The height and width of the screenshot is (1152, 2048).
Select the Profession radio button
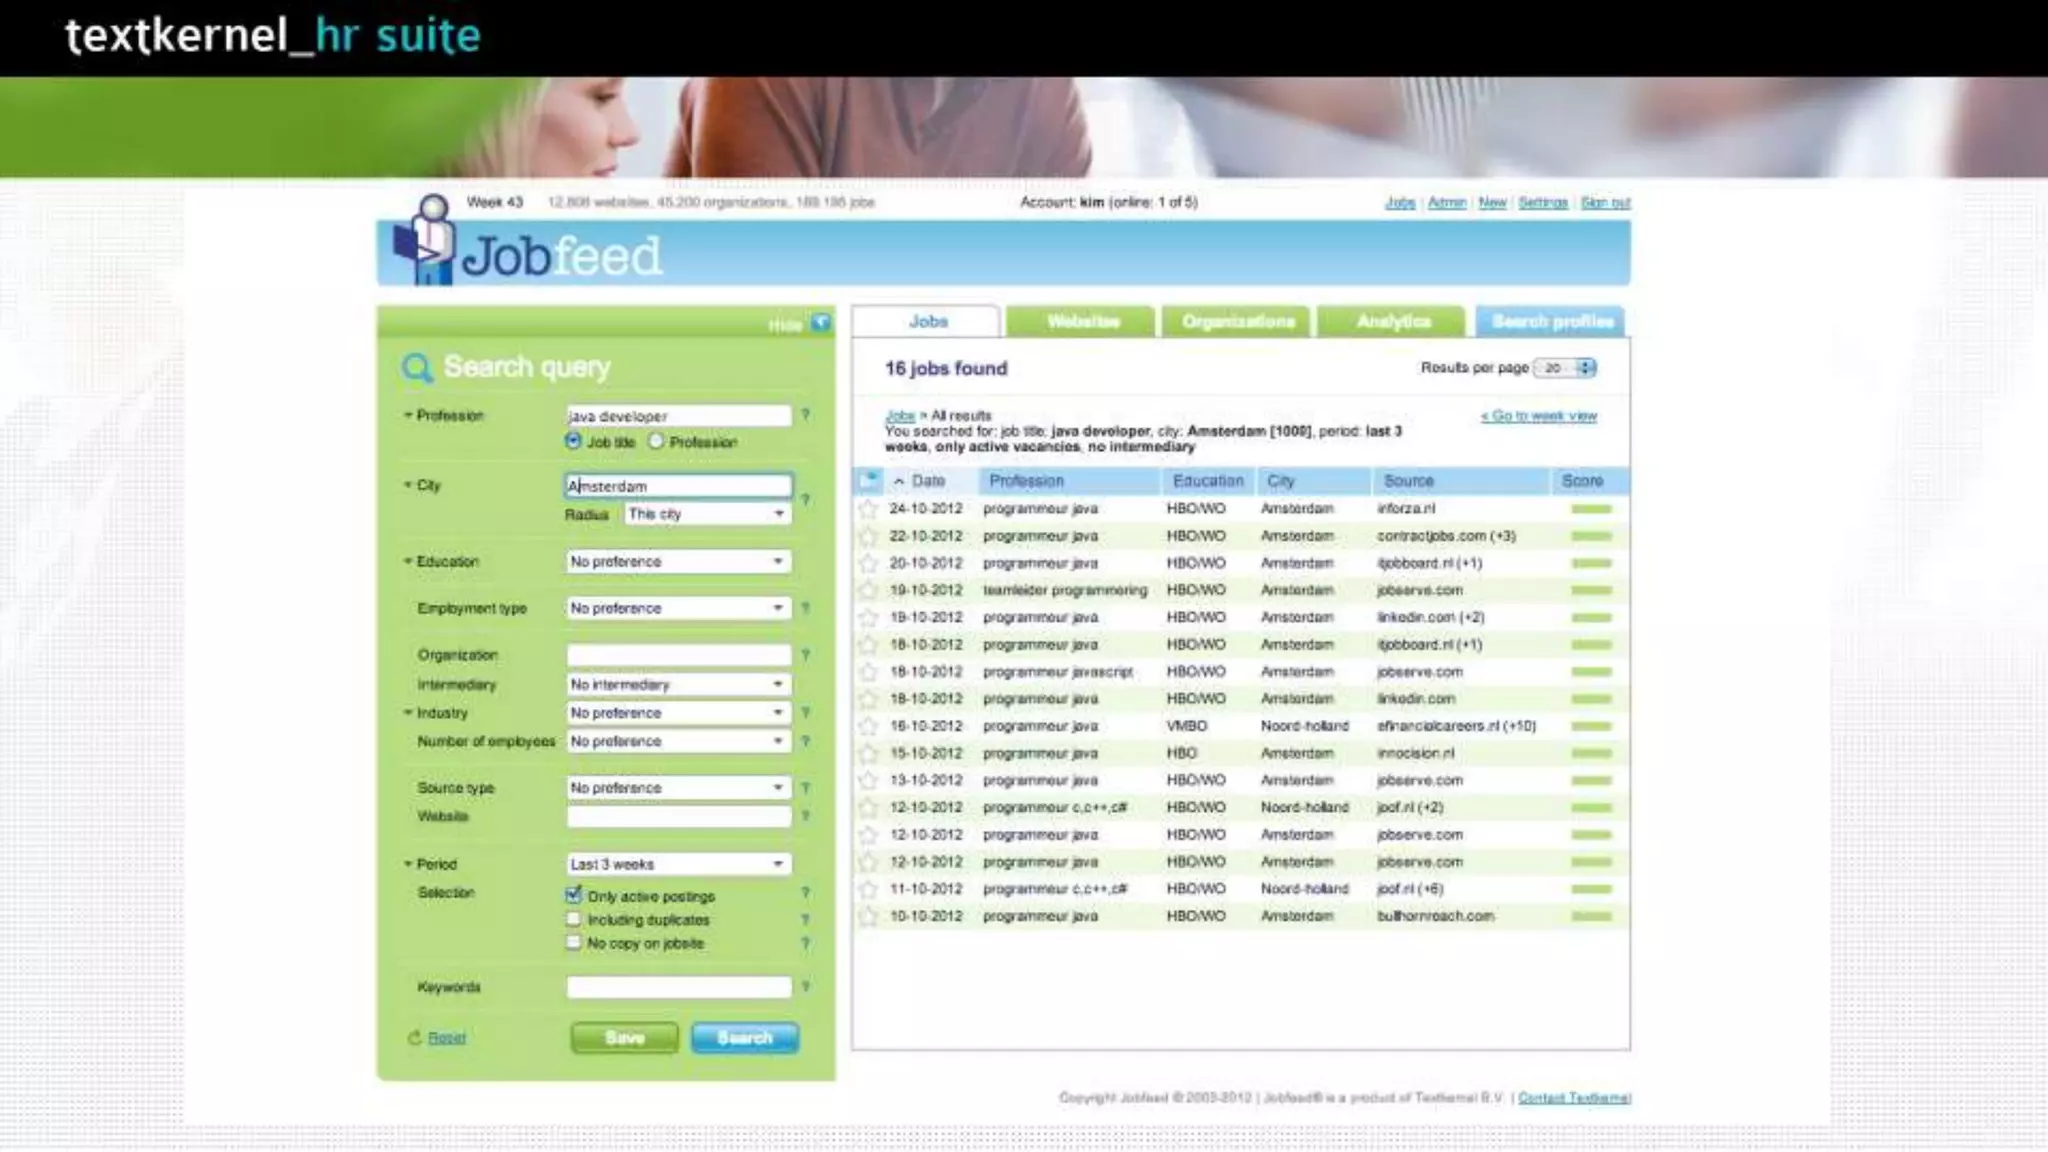[x=656, y=441]
